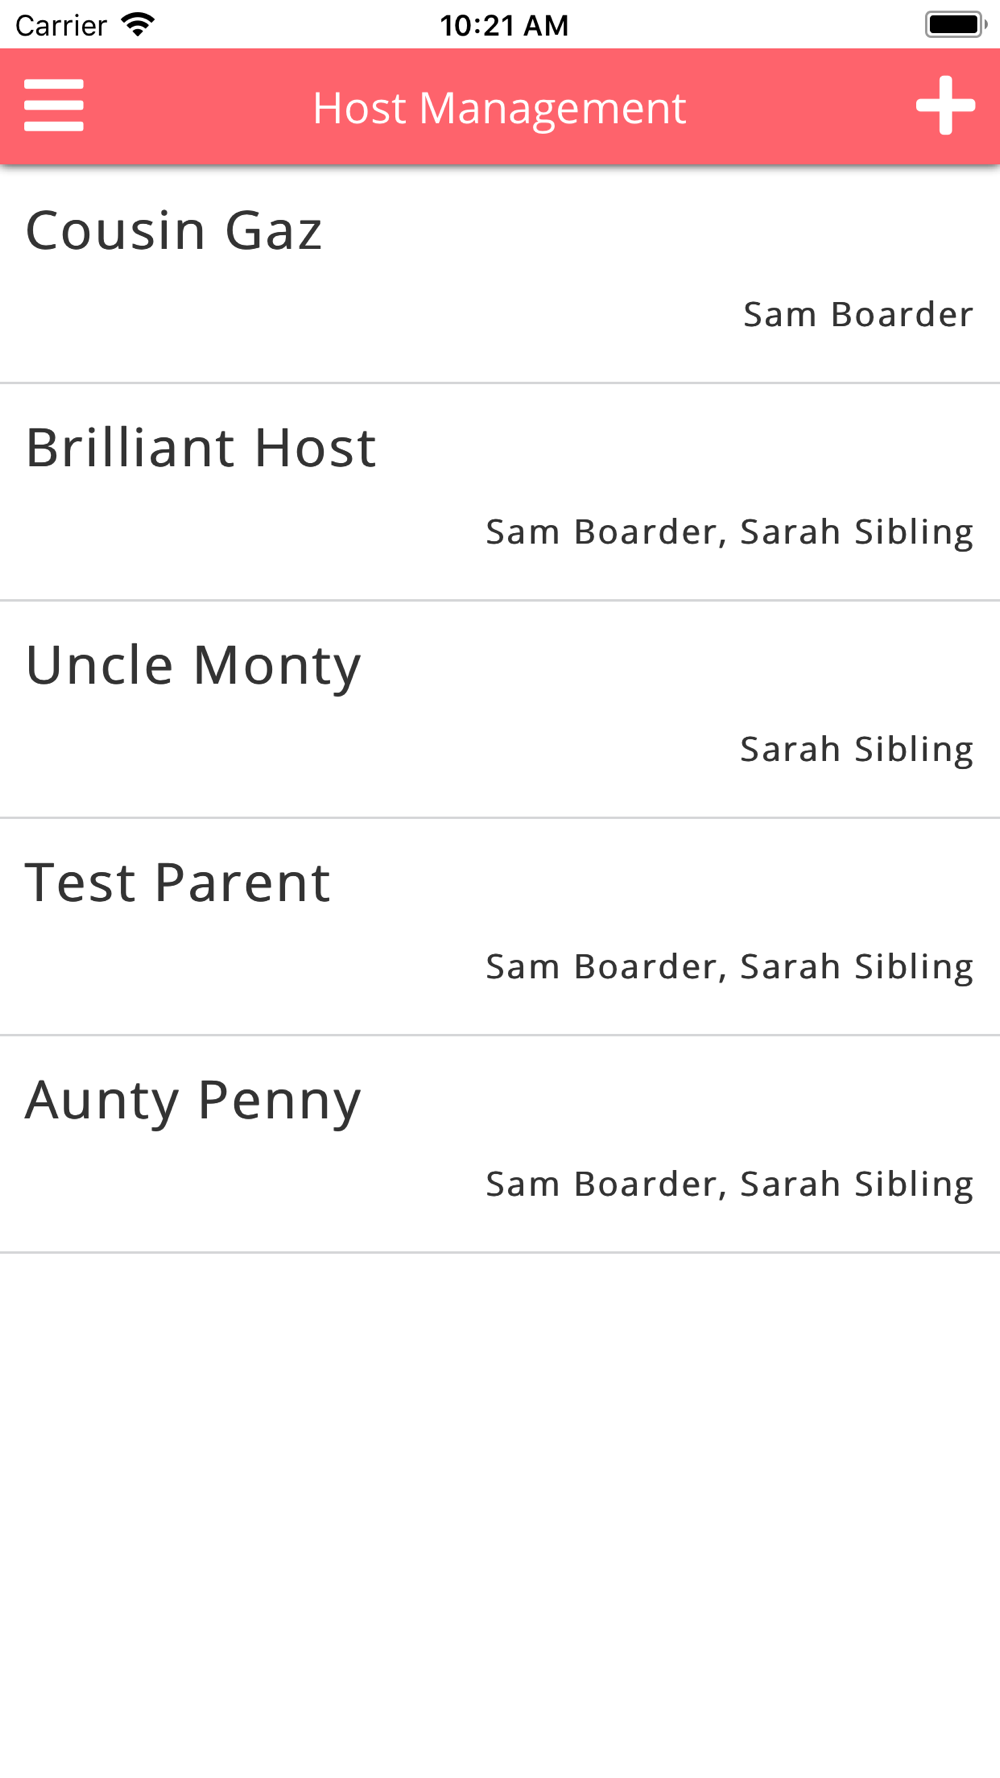This screenshot has width=1000, height=1778.
Task: Tap boarders listed under Brilliant Host
Action: (729, 532)
